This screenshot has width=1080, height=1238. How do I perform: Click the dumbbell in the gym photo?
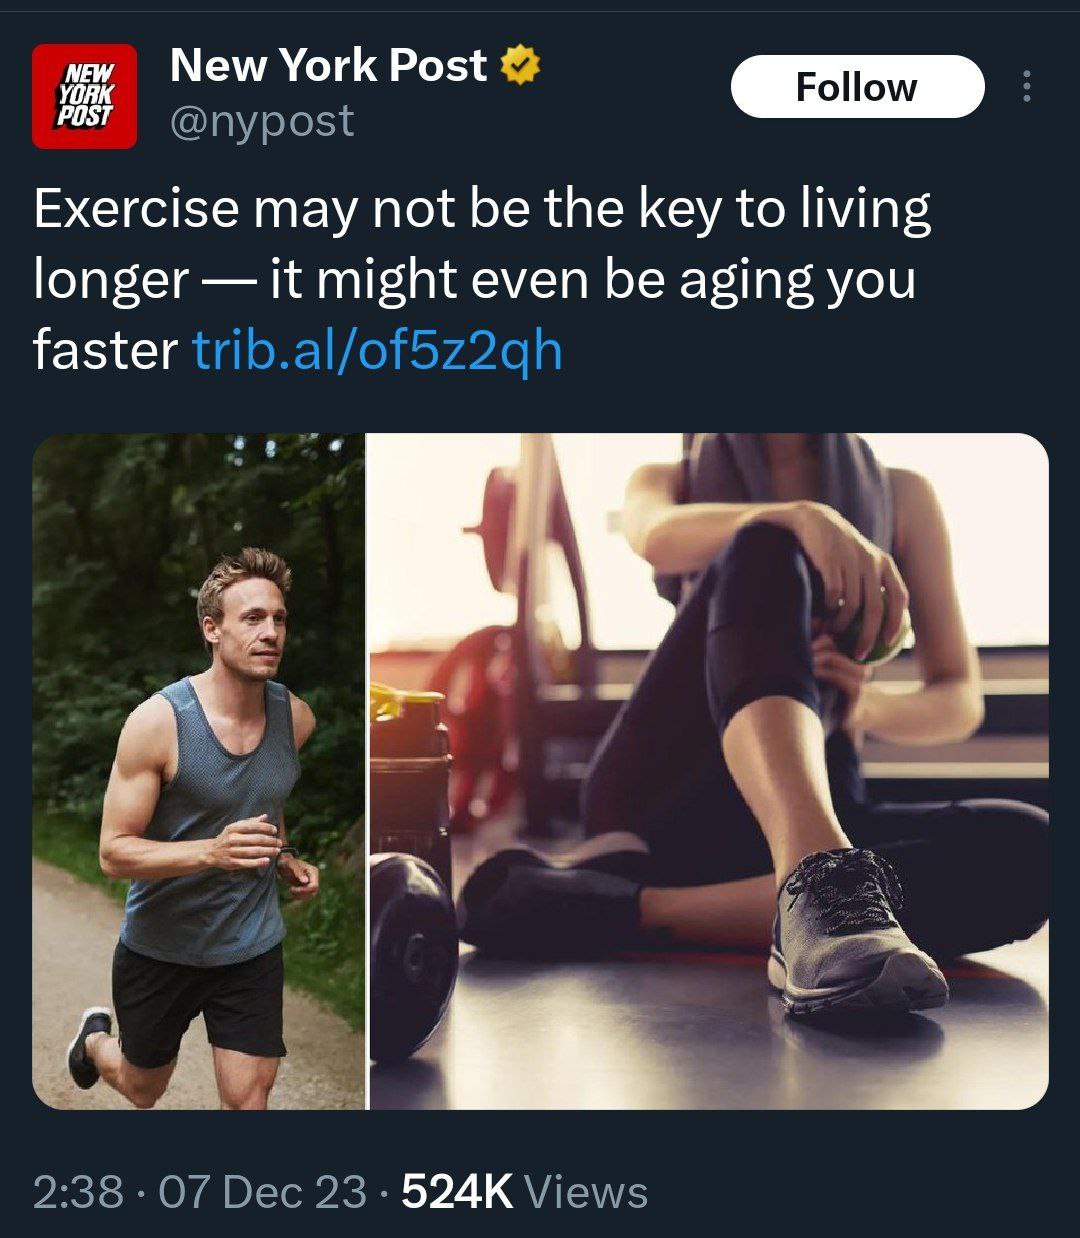(x=413, y=953)
